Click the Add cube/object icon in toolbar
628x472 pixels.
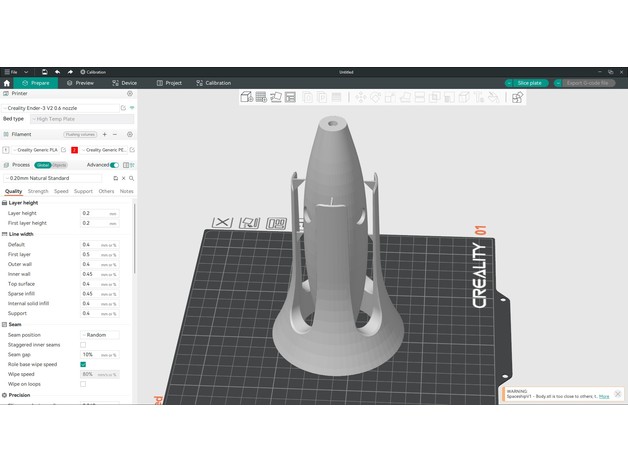coord(247,97)
